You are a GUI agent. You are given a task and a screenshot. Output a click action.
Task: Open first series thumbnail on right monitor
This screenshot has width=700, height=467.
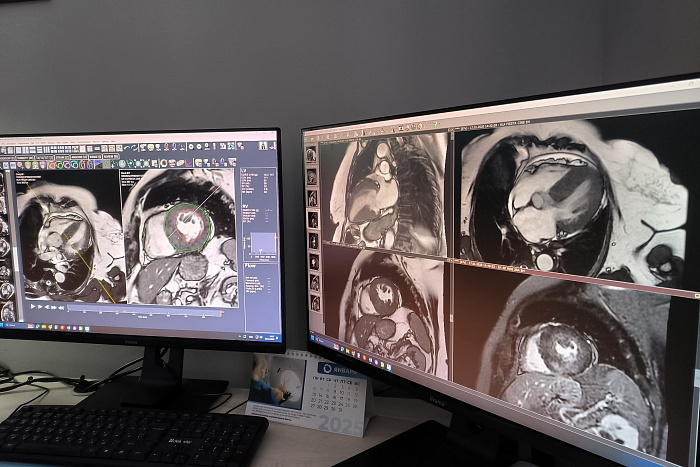311,155
